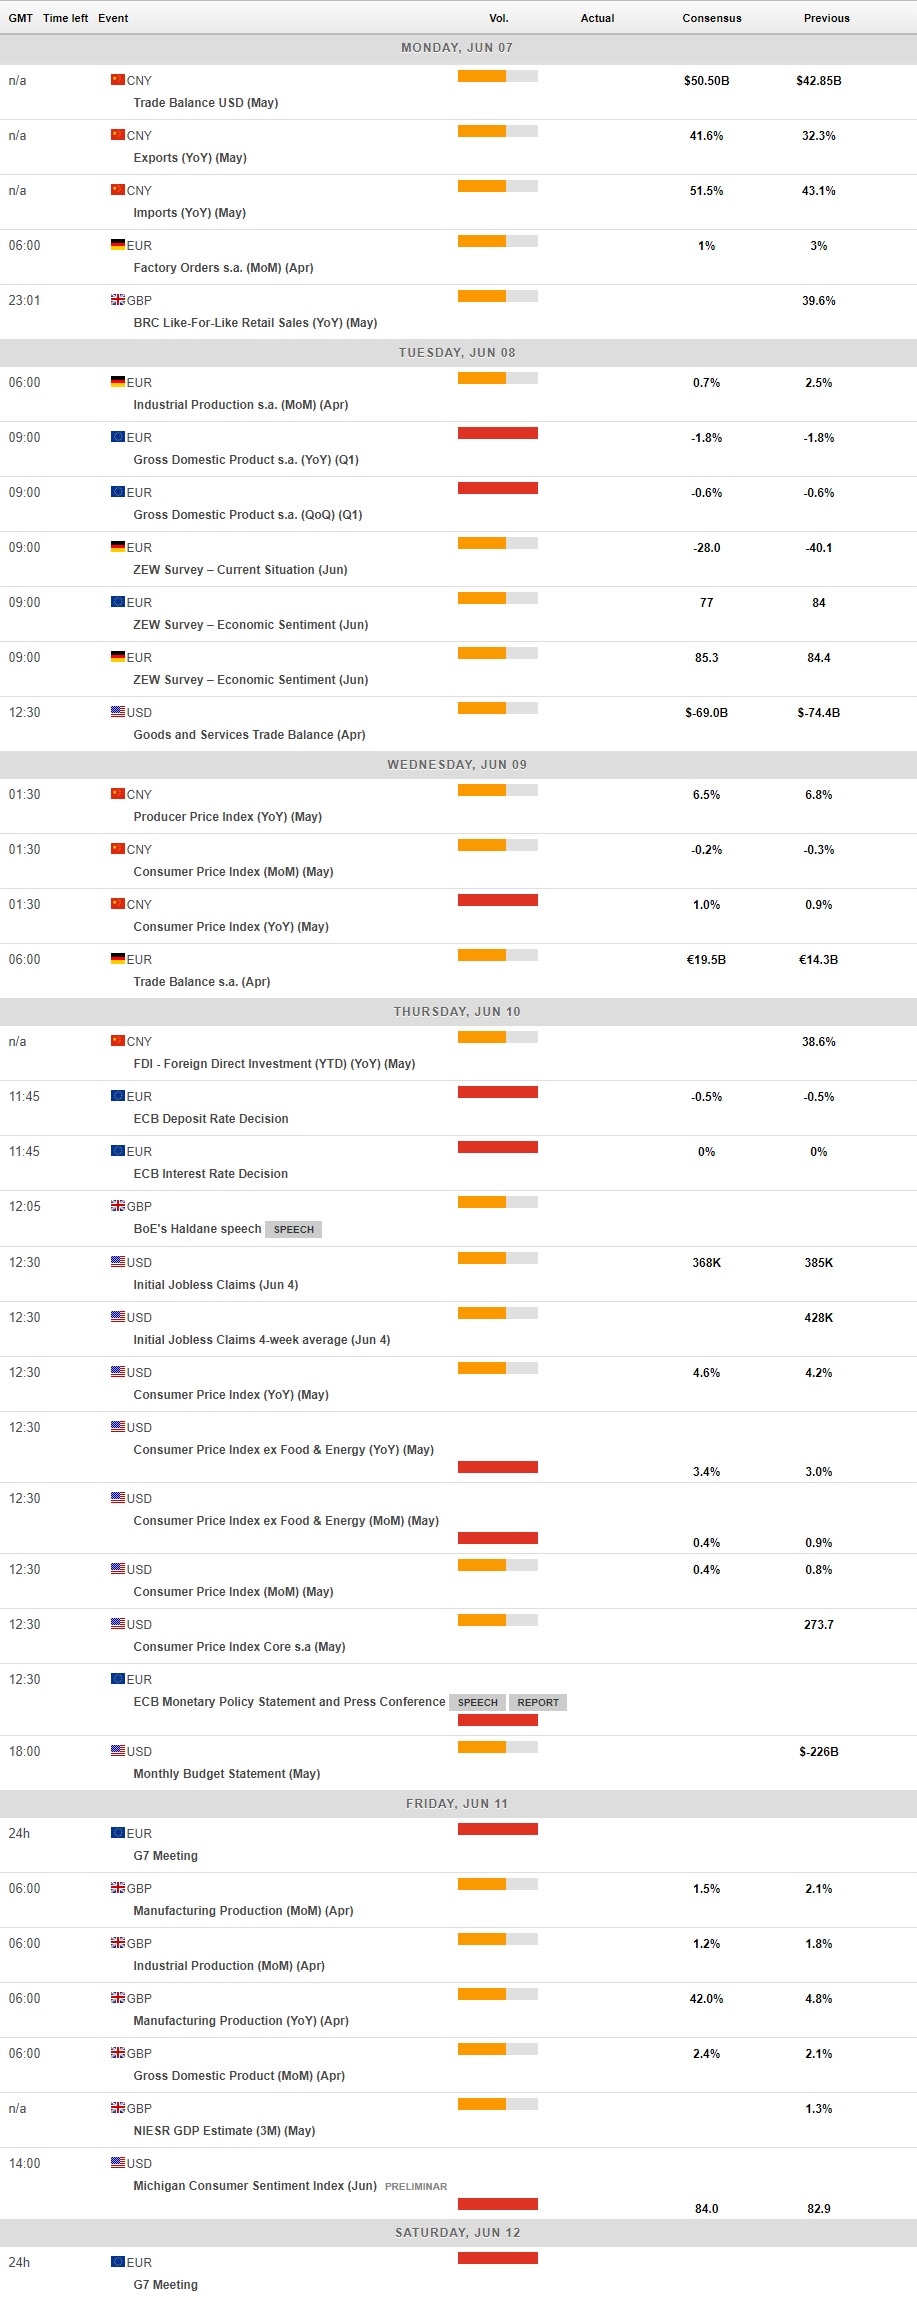917x2301 pixels.
Task: Click the UK flag beside BRC Retail Sales
Action: tap(118, 299)
